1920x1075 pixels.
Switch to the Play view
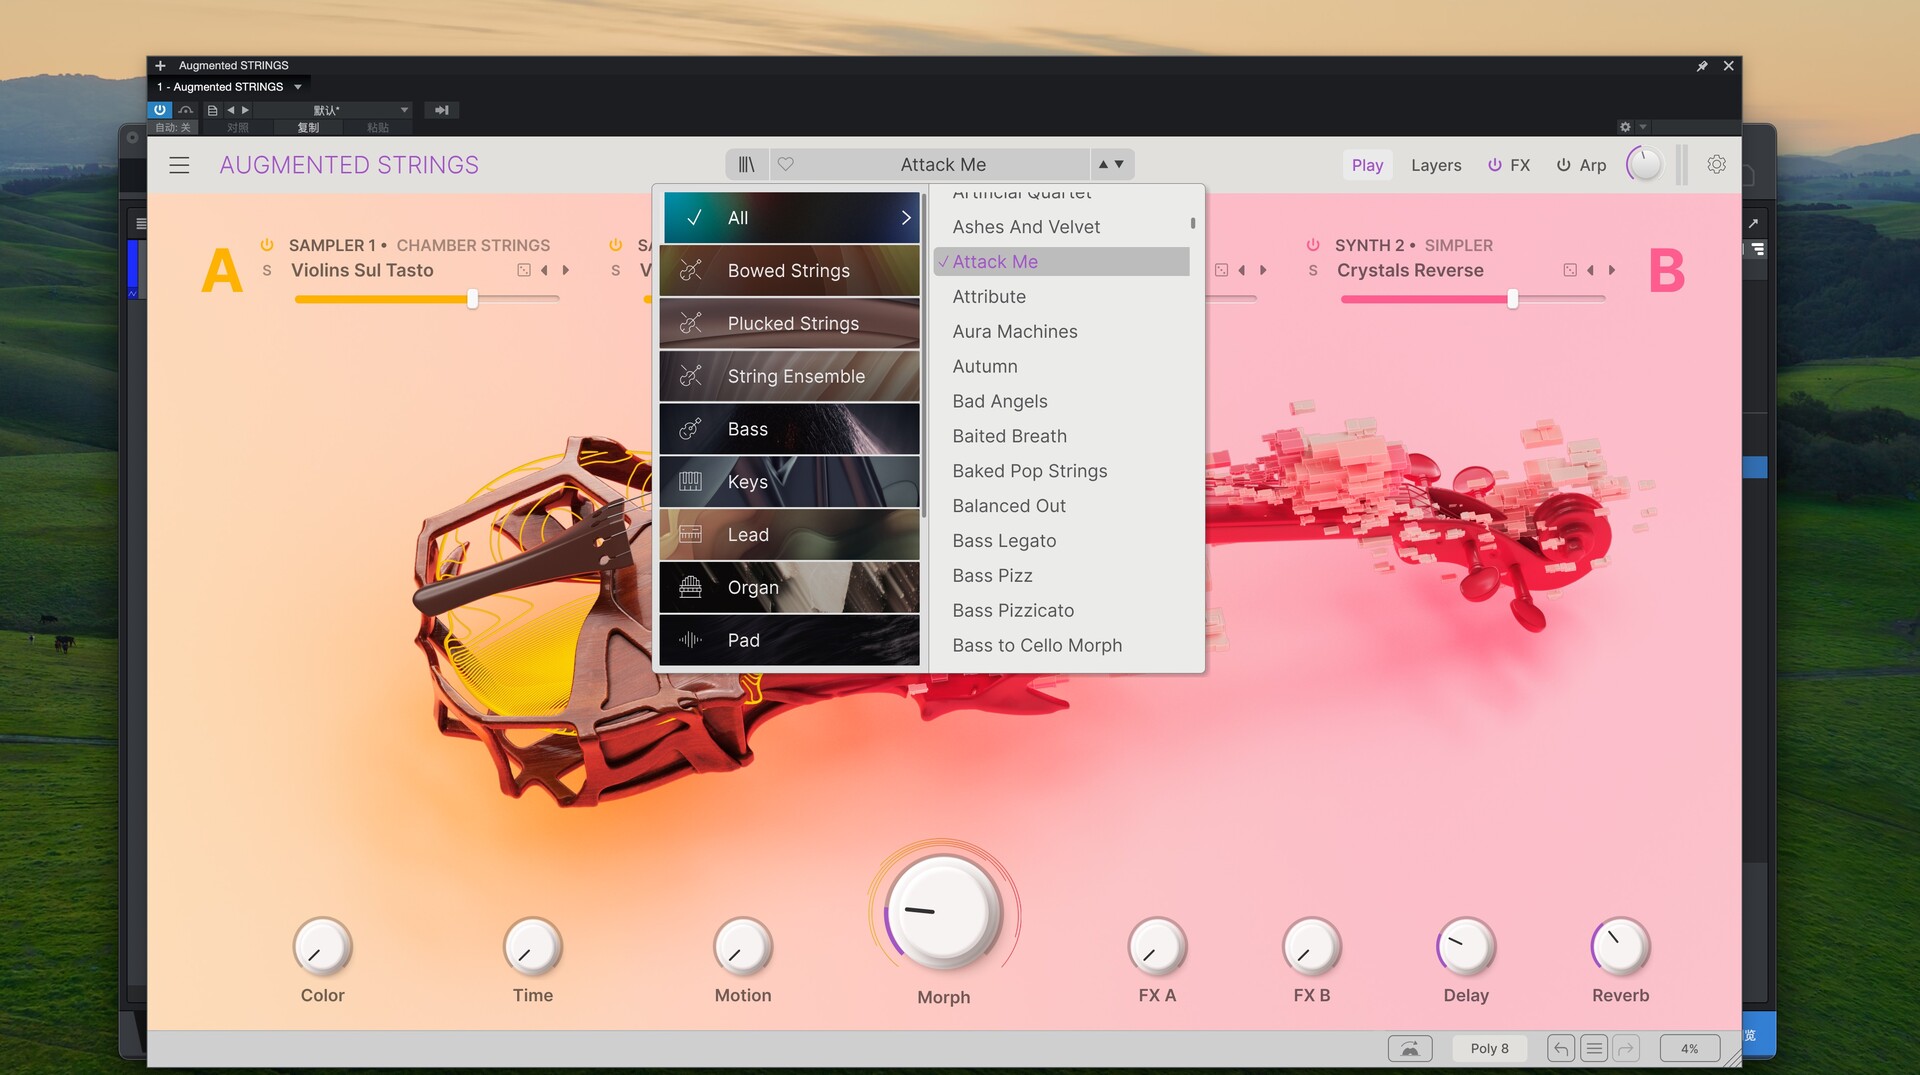1367,165
